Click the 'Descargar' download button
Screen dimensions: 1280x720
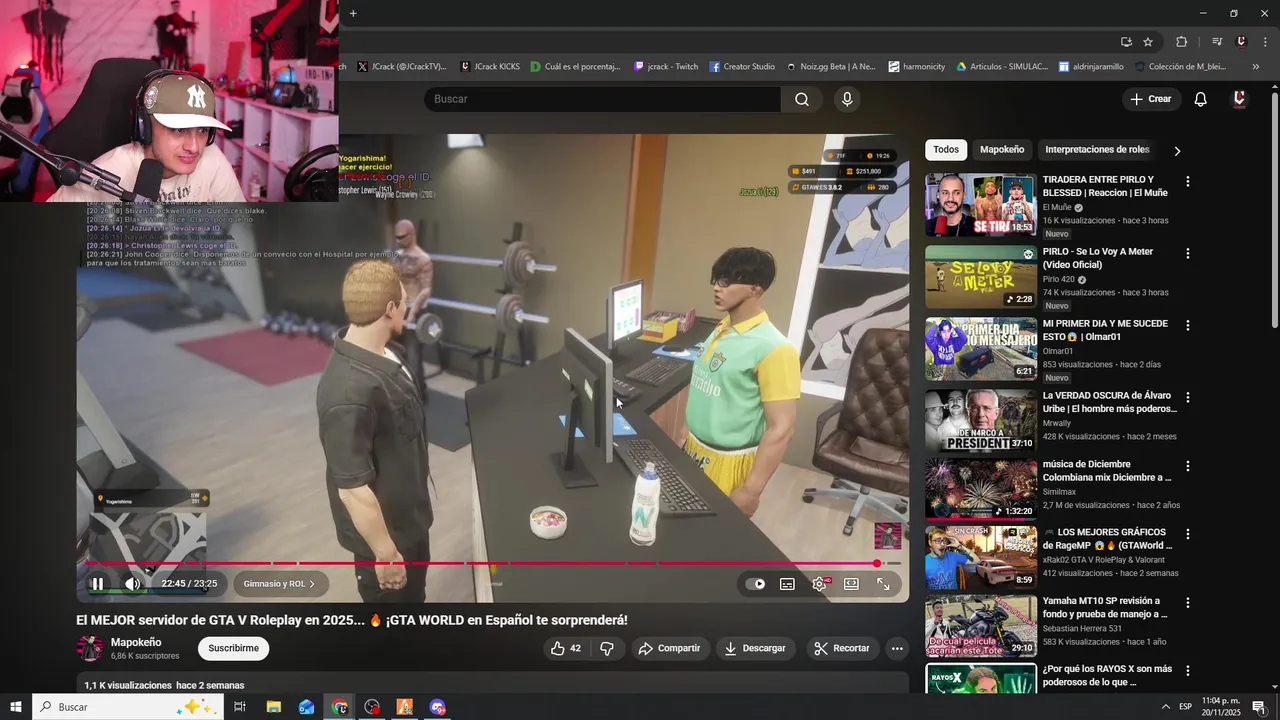[x=755, y=648]
